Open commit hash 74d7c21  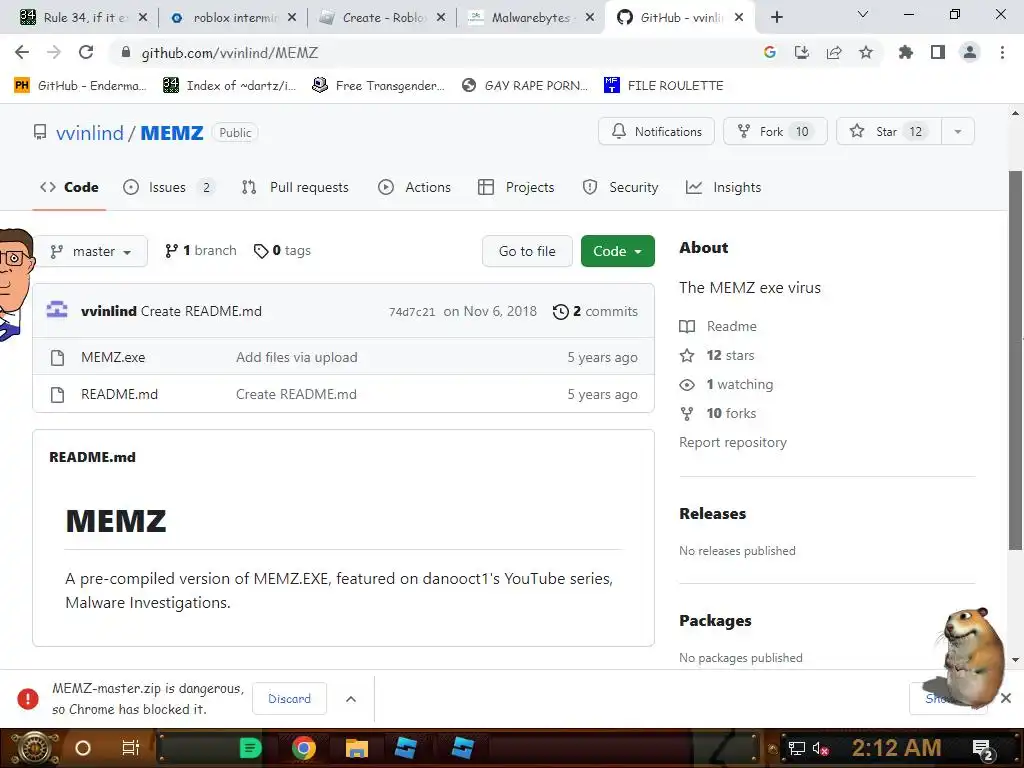tap(412, 312)
